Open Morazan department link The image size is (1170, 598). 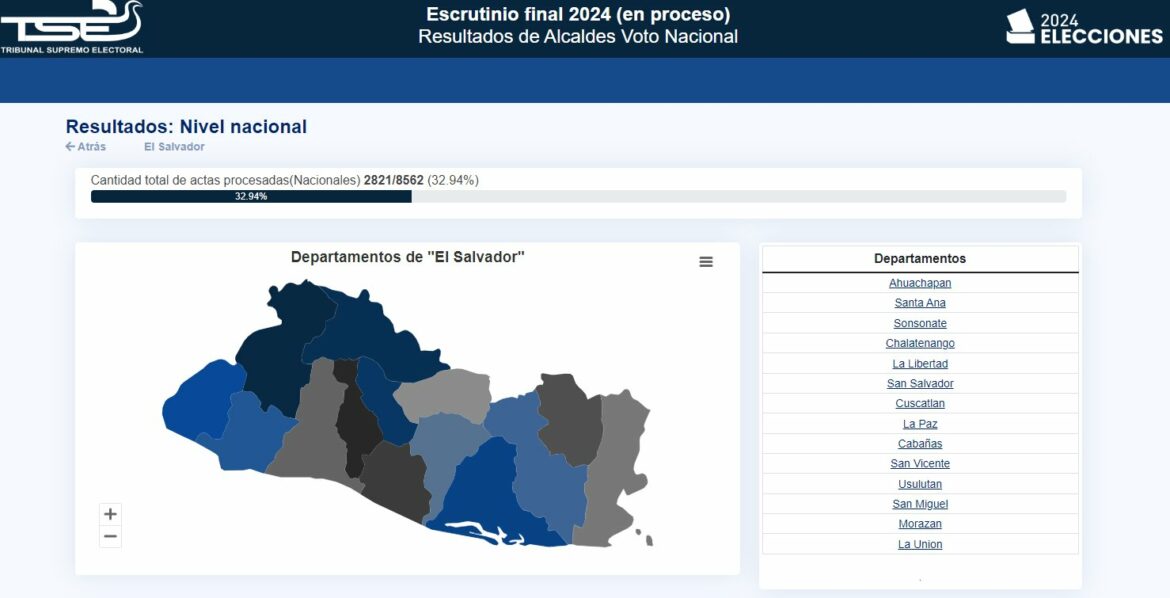(920, 524)
